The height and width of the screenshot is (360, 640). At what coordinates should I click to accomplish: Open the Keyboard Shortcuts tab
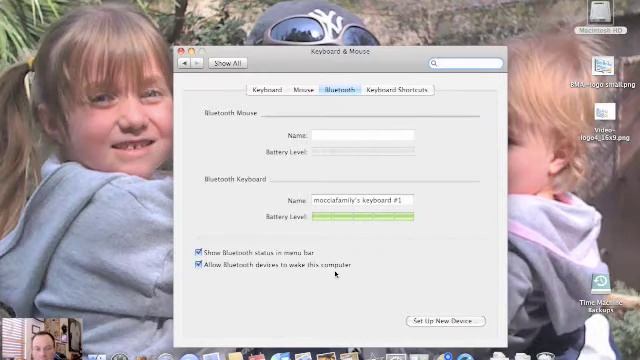point(397,90)
